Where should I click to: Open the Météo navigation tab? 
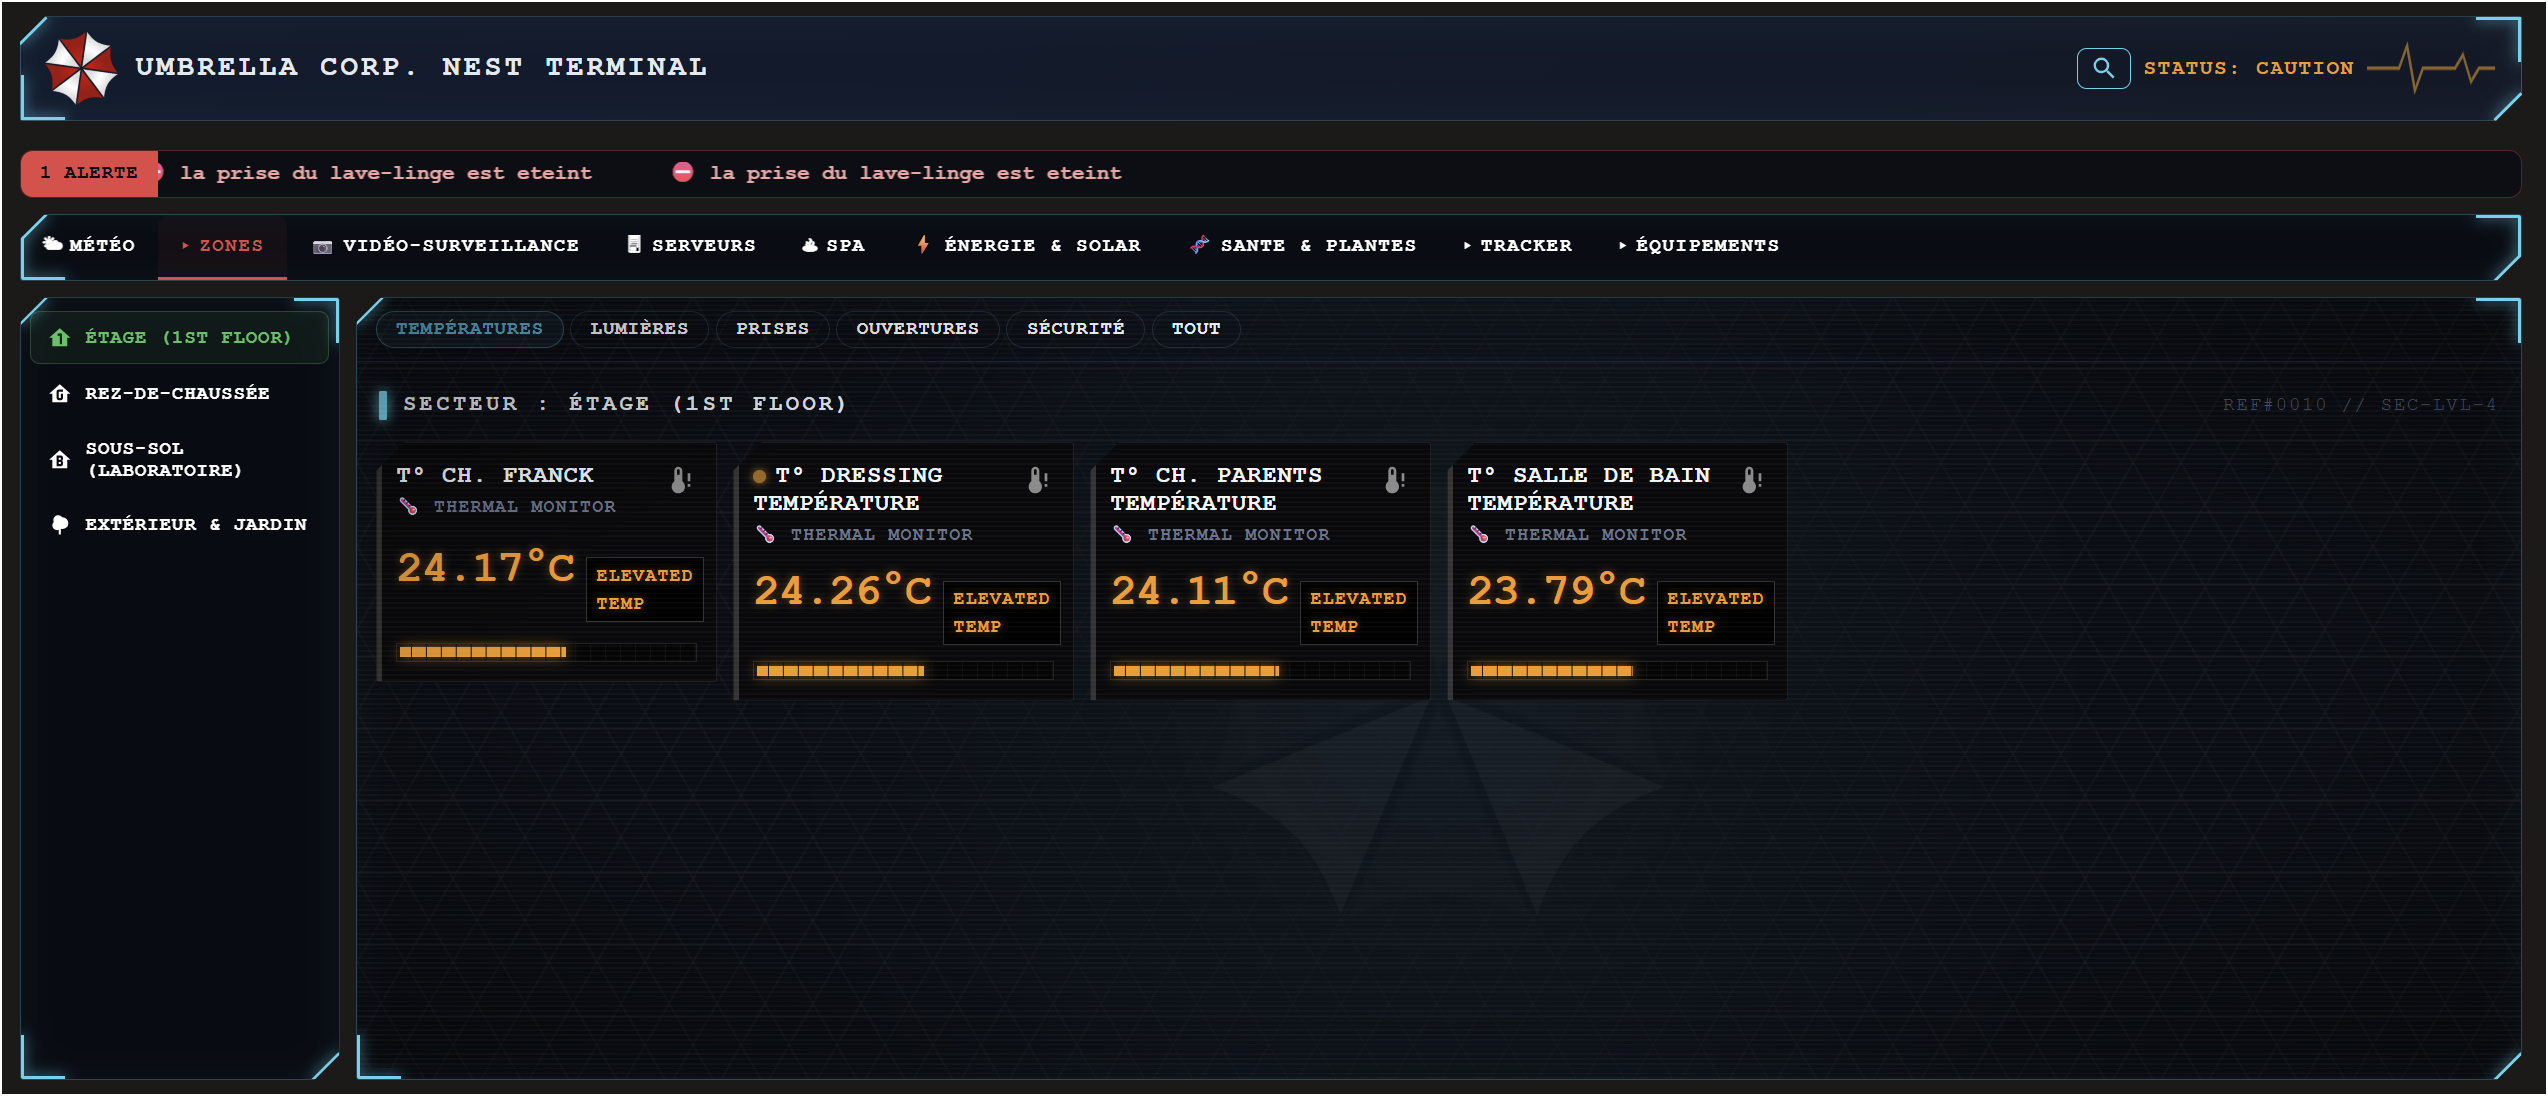pyautogui.click(x=89, y=246)
